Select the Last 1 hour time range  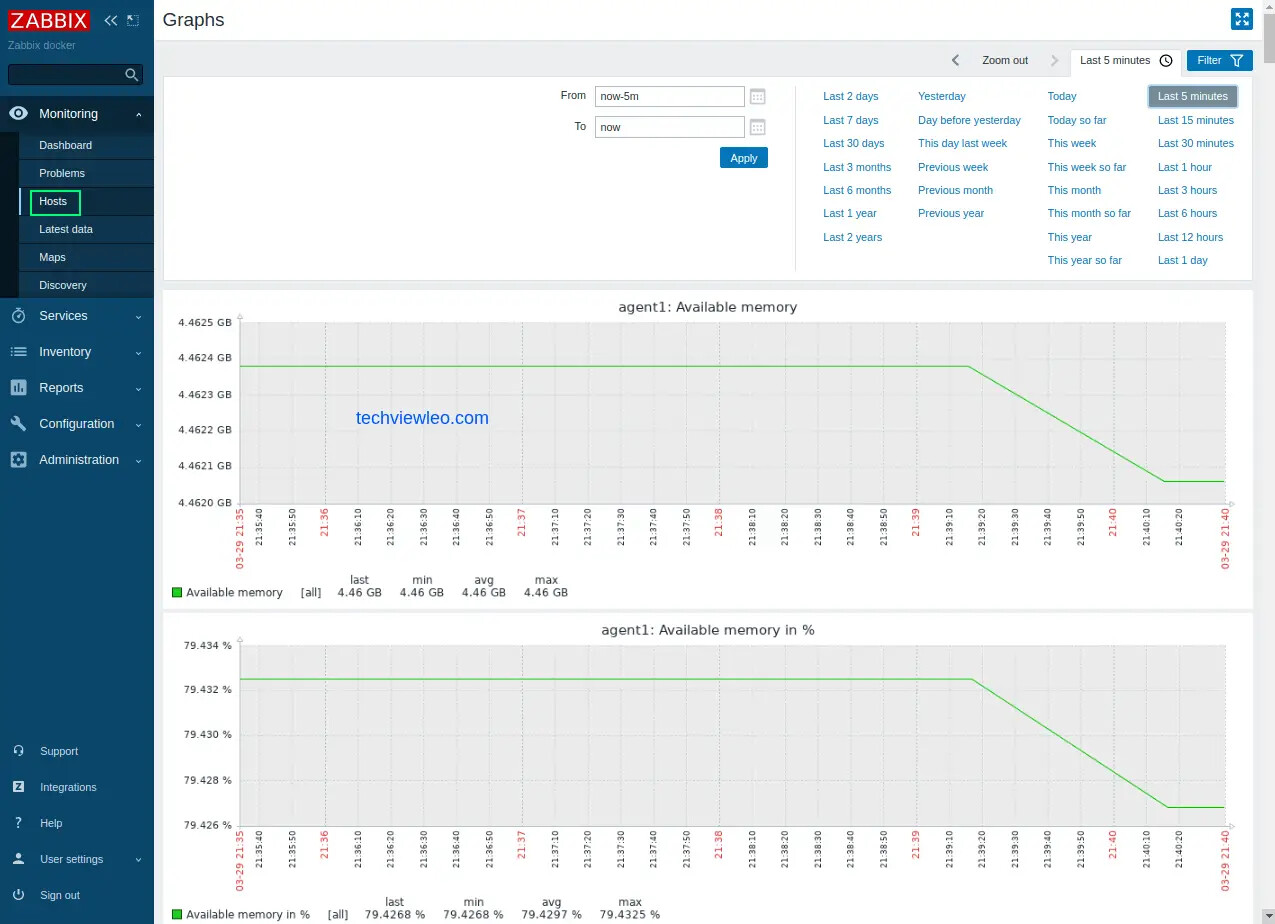click(1184, 167)
